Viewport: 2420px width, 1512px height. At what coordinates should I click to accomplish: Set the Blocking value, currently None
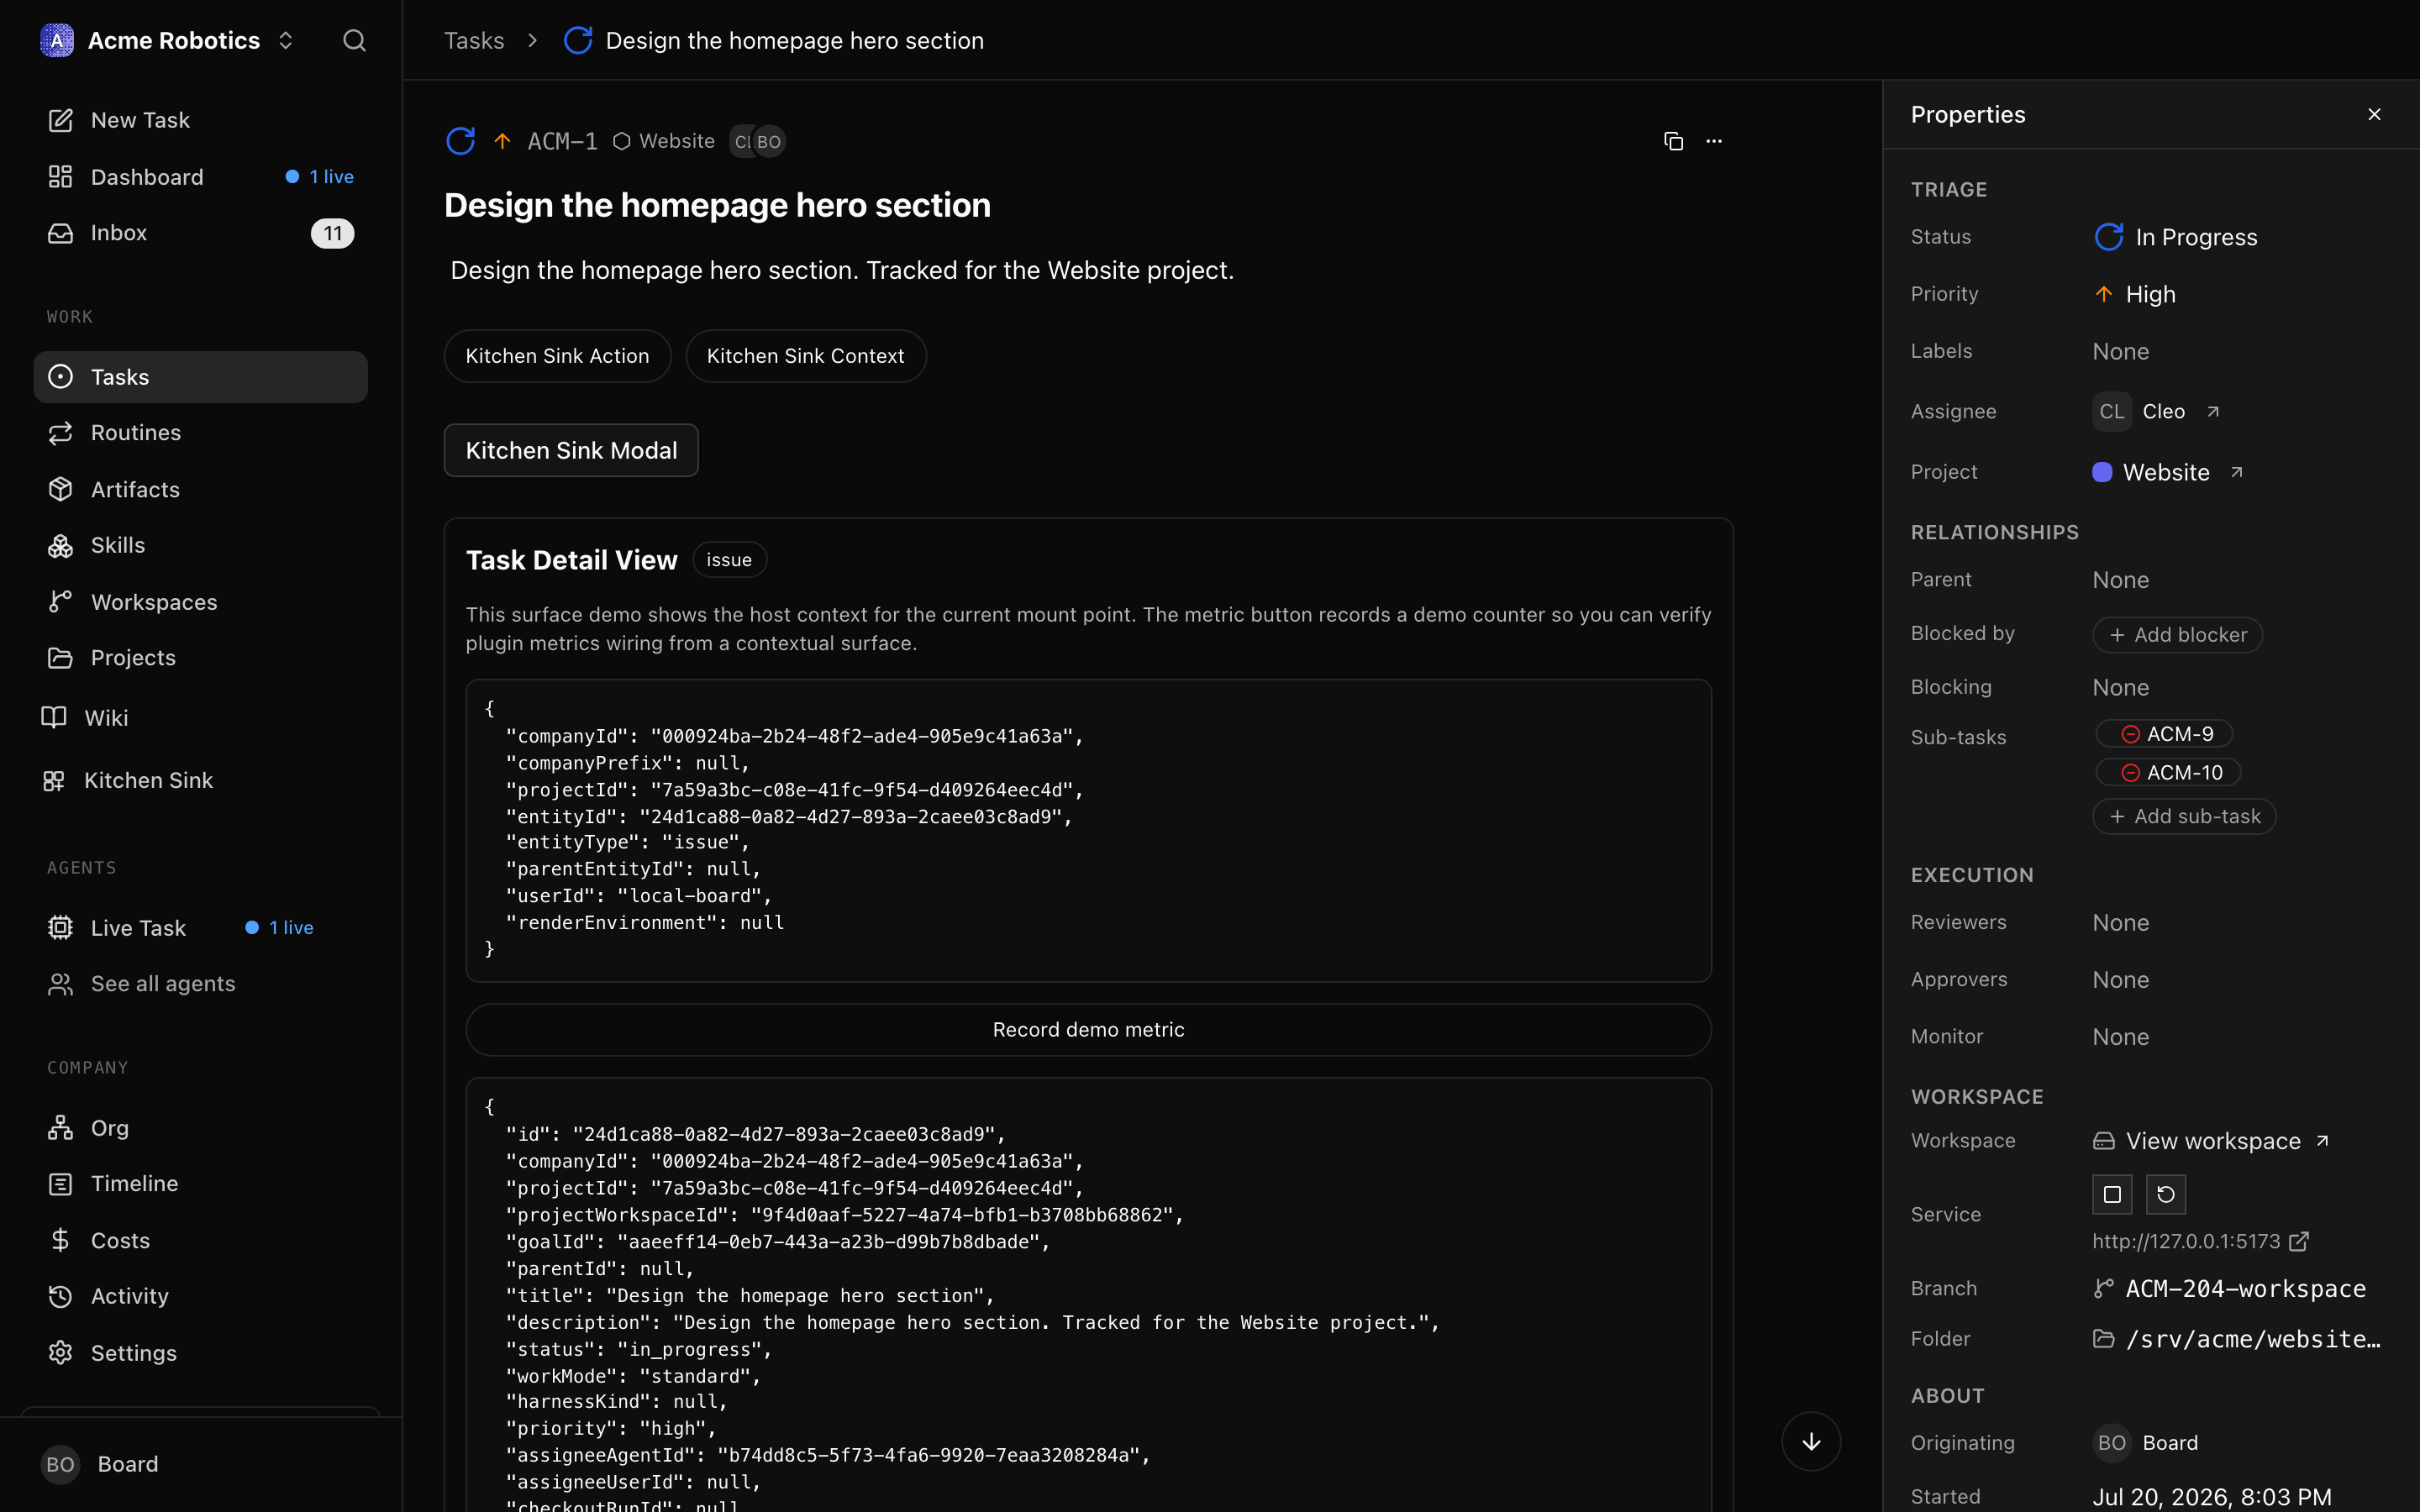point(2120,687)
